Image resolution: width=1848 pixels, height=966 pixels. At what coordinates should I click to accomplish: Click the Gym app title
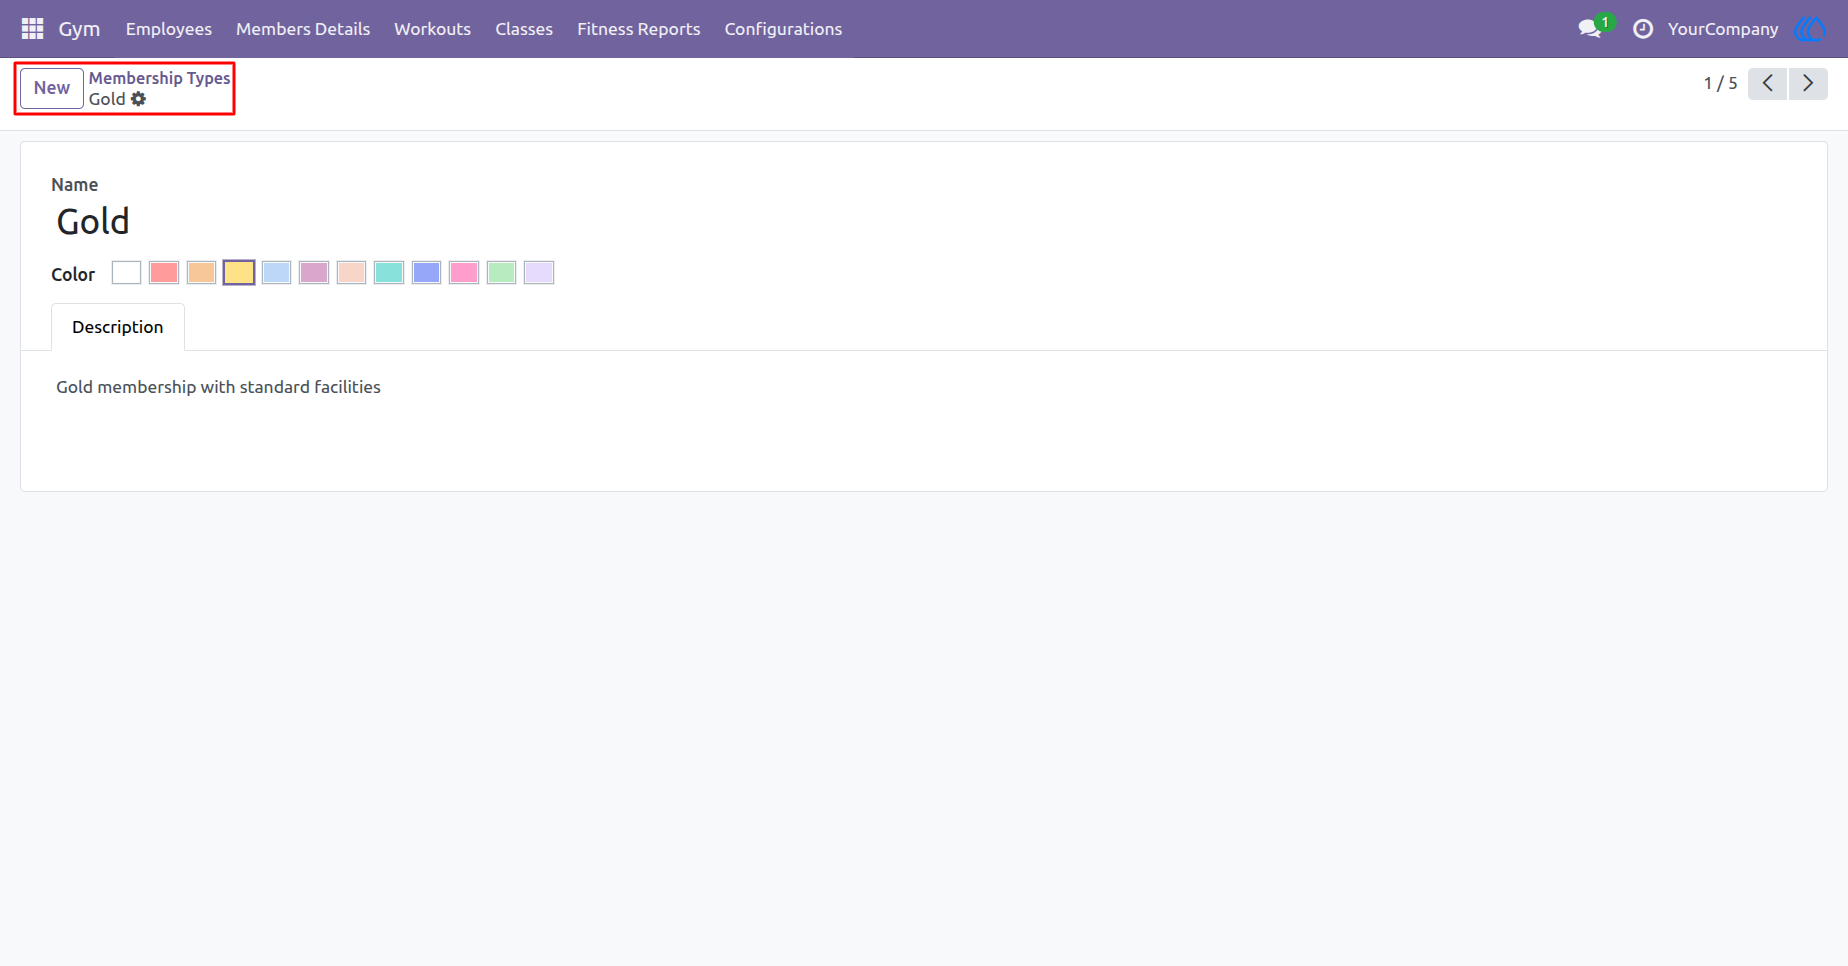[x=79, y=29]
